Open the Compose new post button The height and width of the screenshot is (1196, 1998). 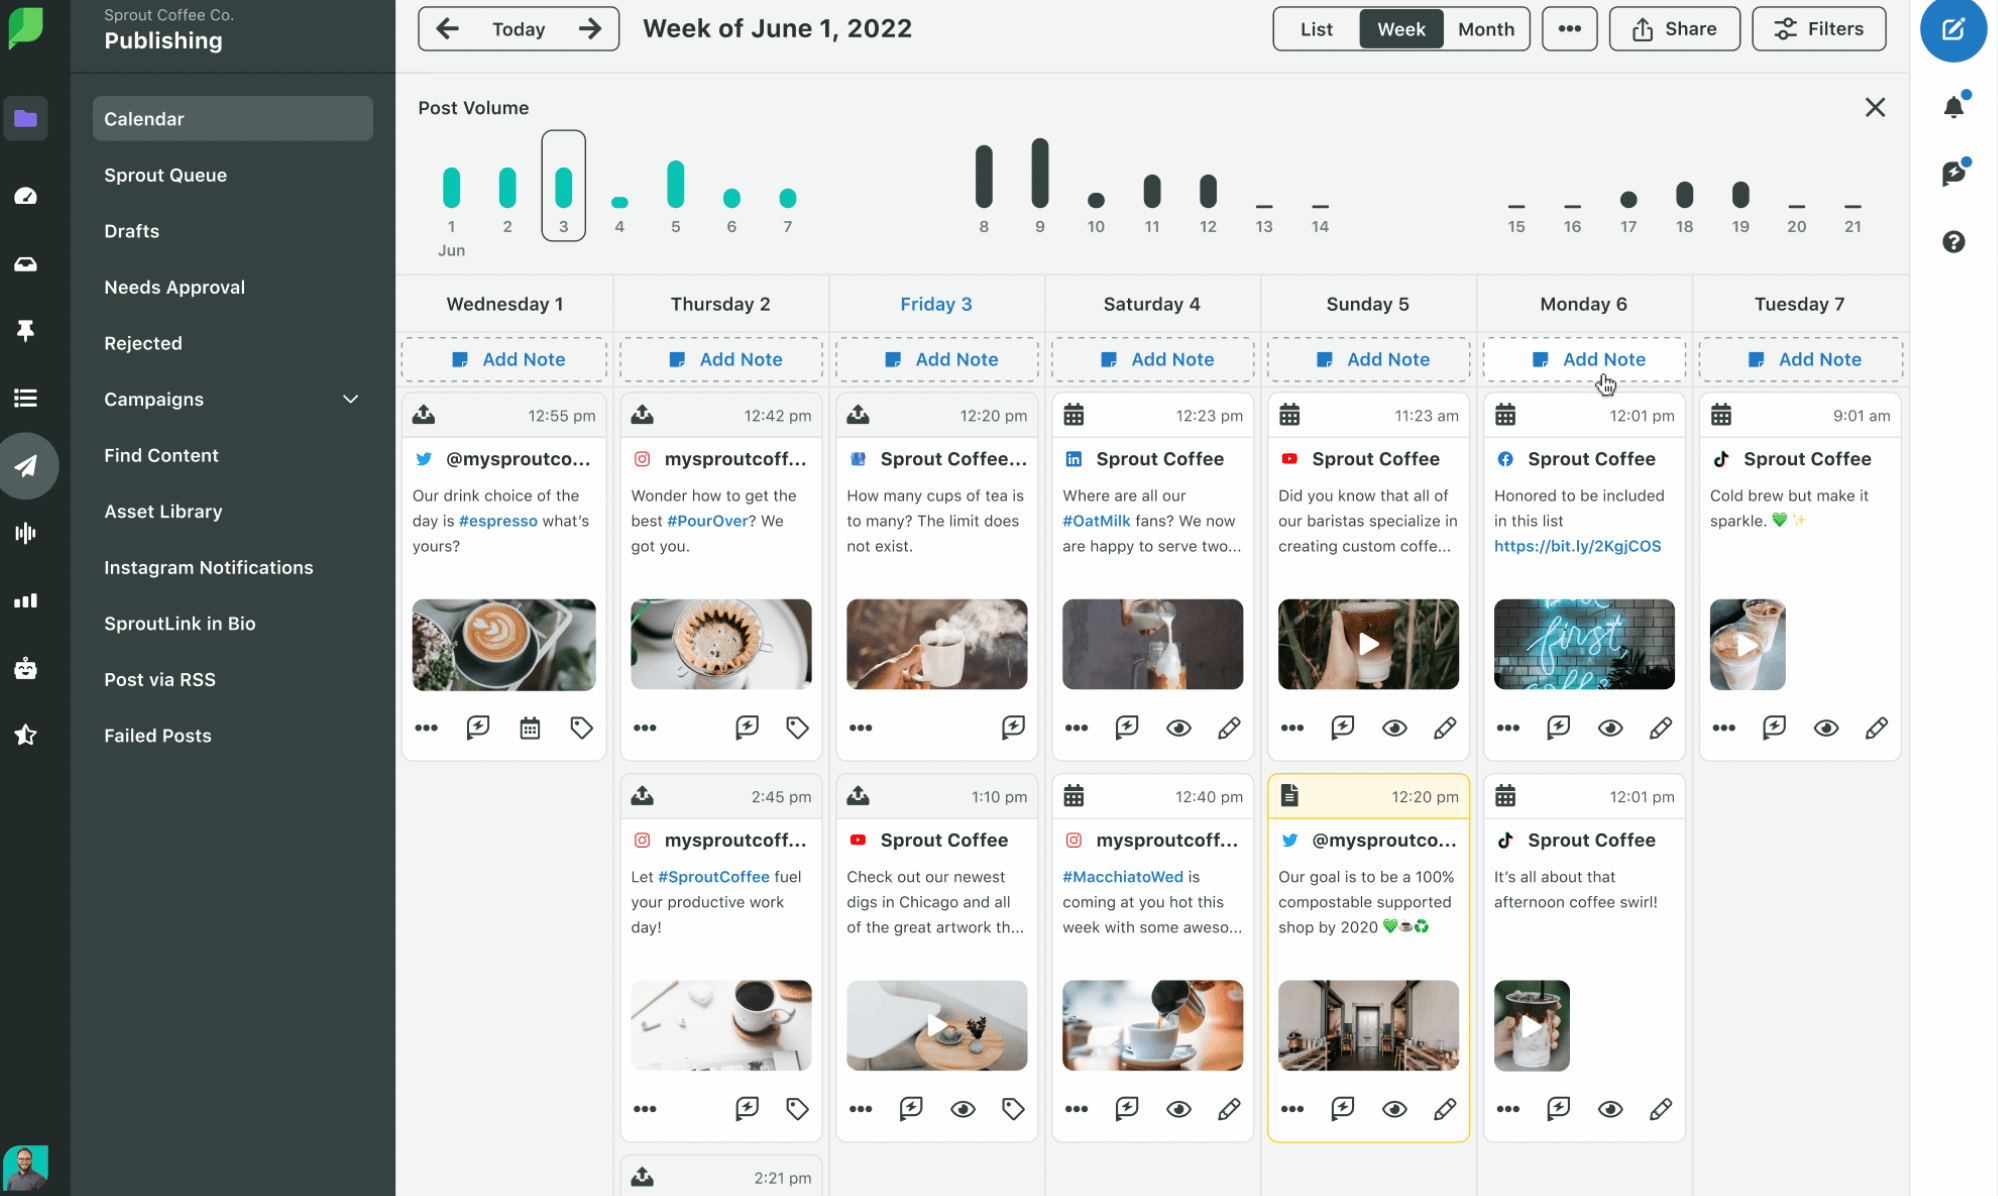(x=1952, y=29)
